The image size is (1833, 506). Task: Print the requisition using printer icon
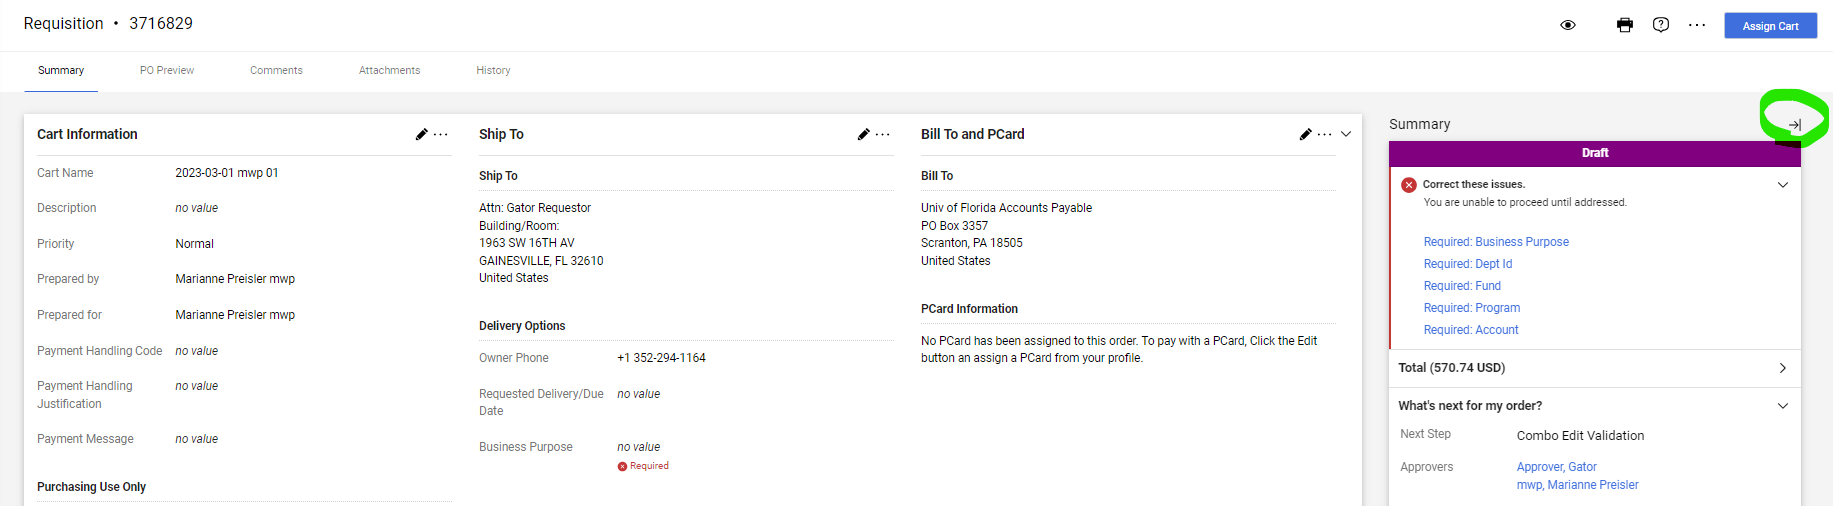(1625, 25)
